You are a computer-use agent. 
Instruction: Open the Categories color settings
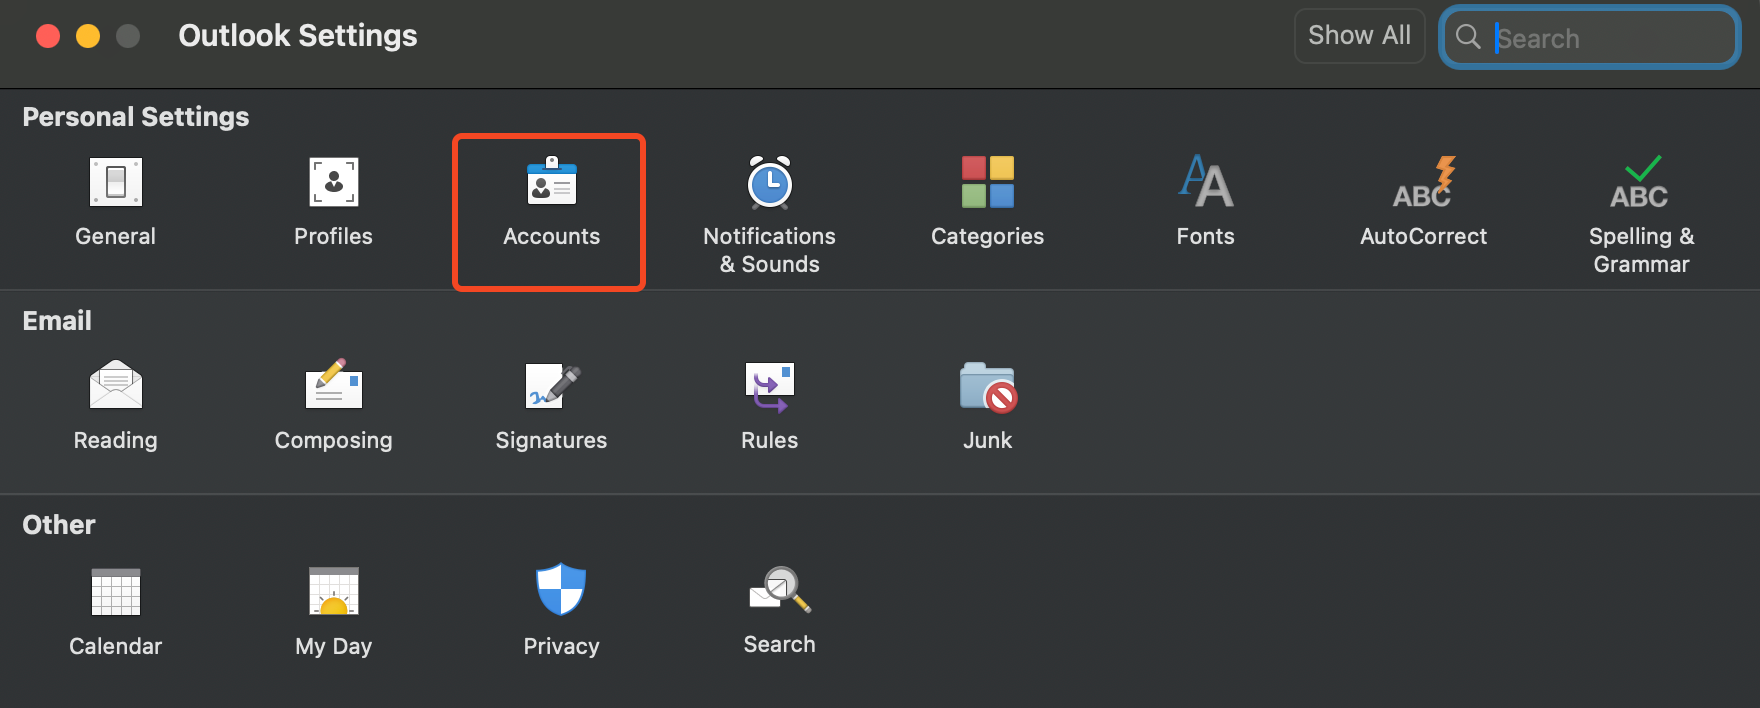pos(987,201)
